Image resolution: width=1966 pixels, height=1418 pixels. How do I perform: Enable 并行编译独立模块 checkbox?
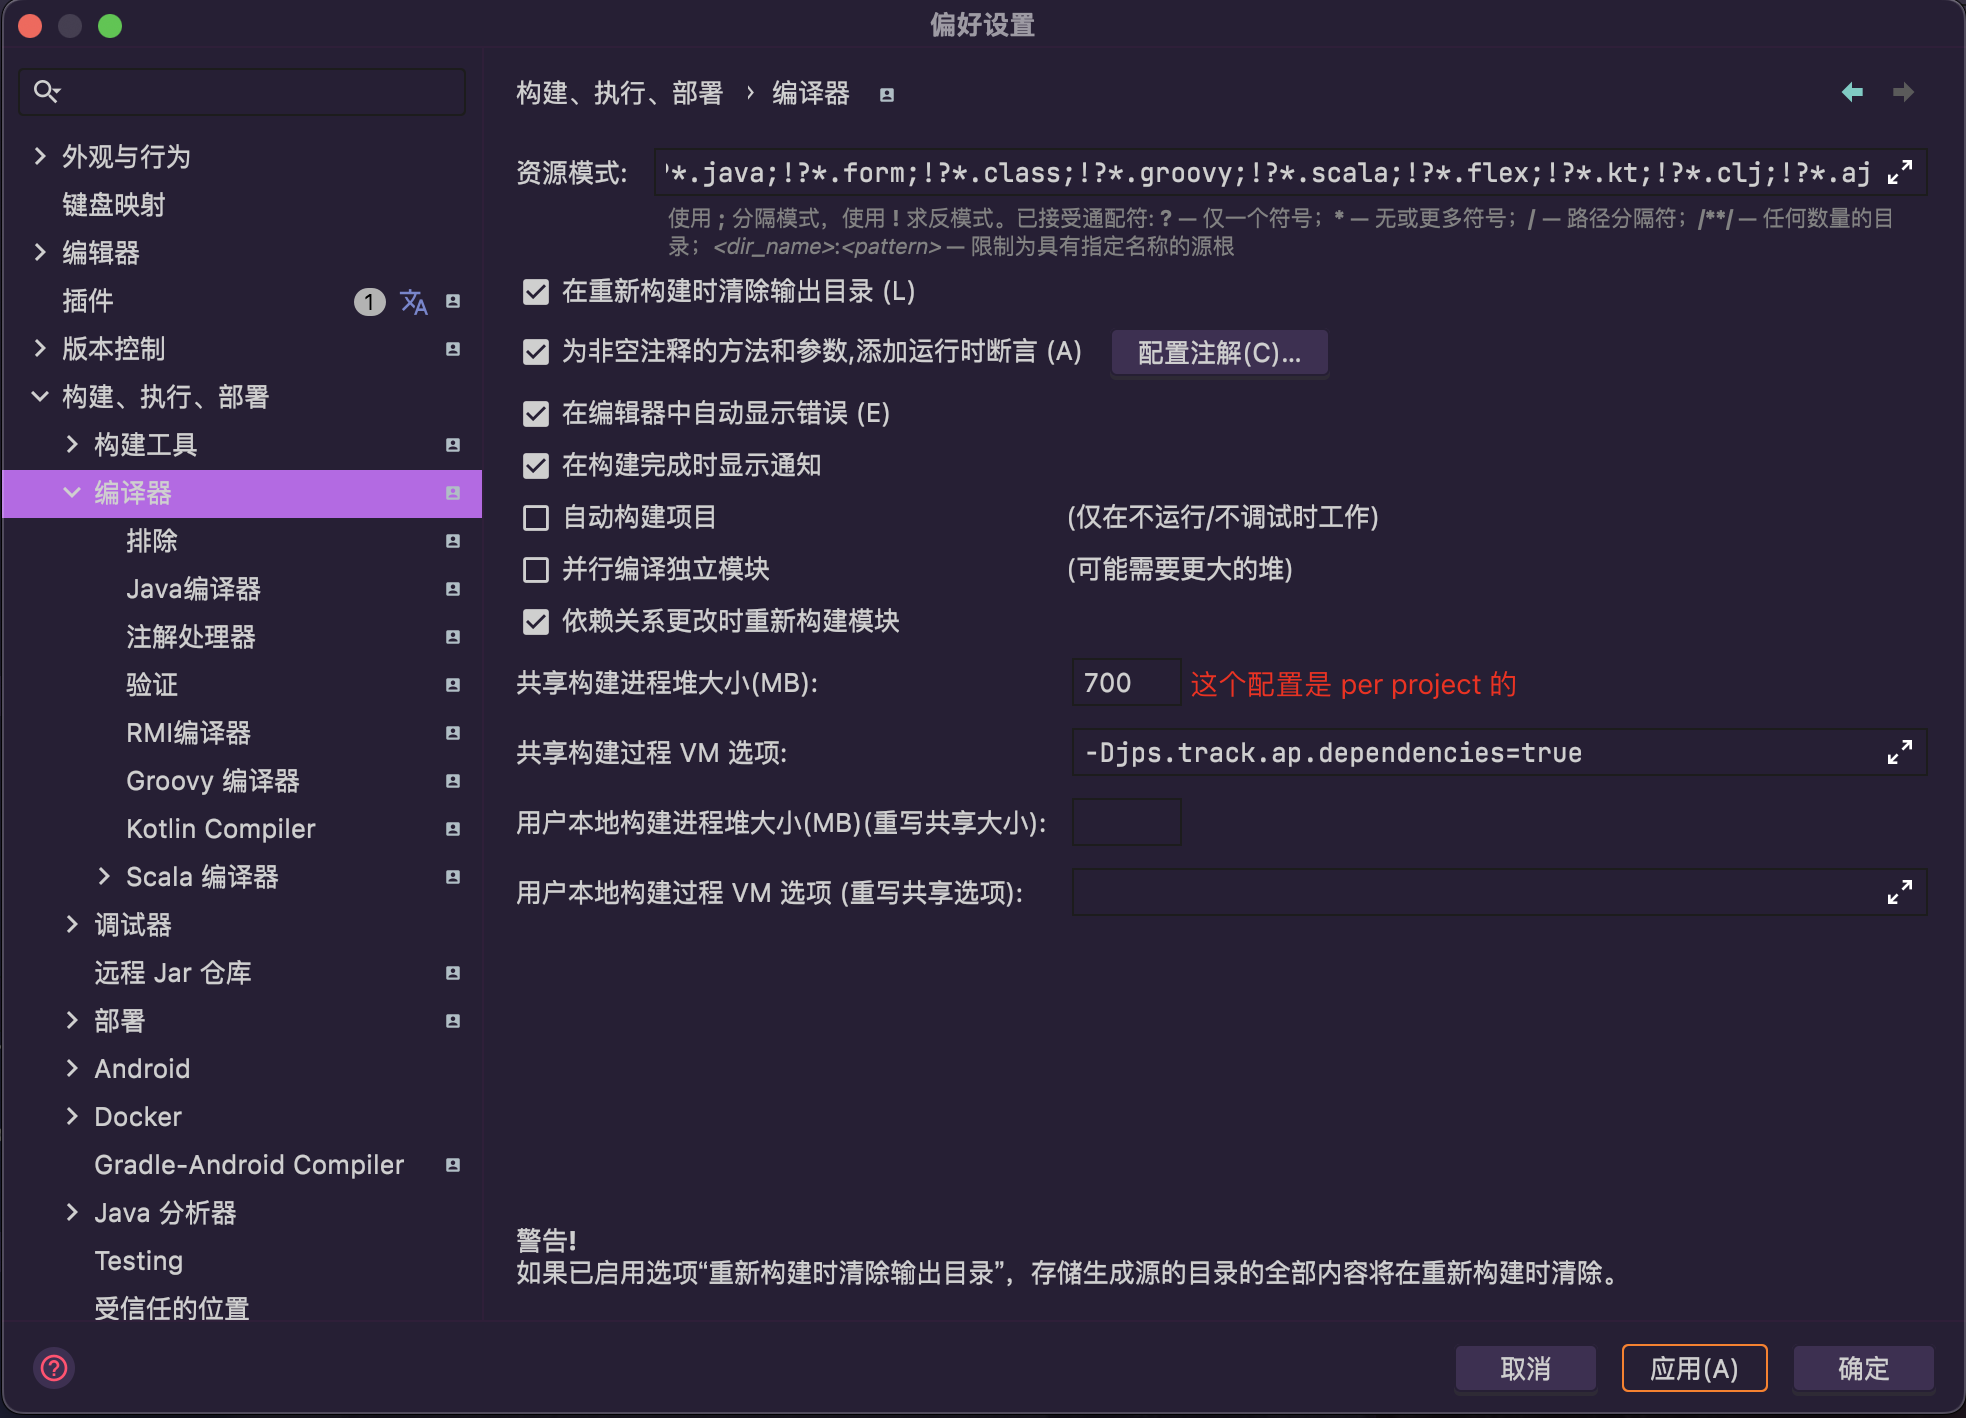536,569
